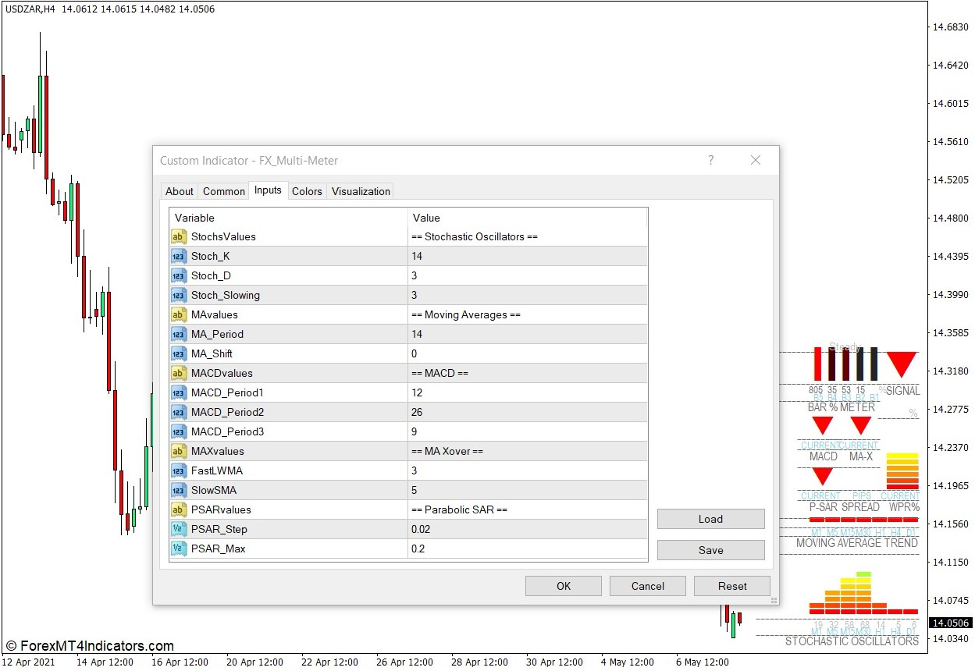Reset the indicator inputs
The width and height of the screenshot is (977, 672).
[732, 586]
